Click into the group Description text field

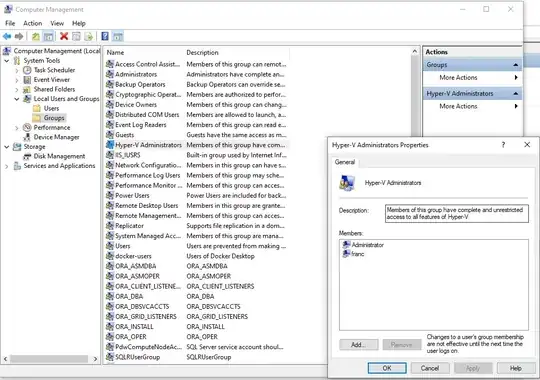pyautogui.click(x=456, y=214)
